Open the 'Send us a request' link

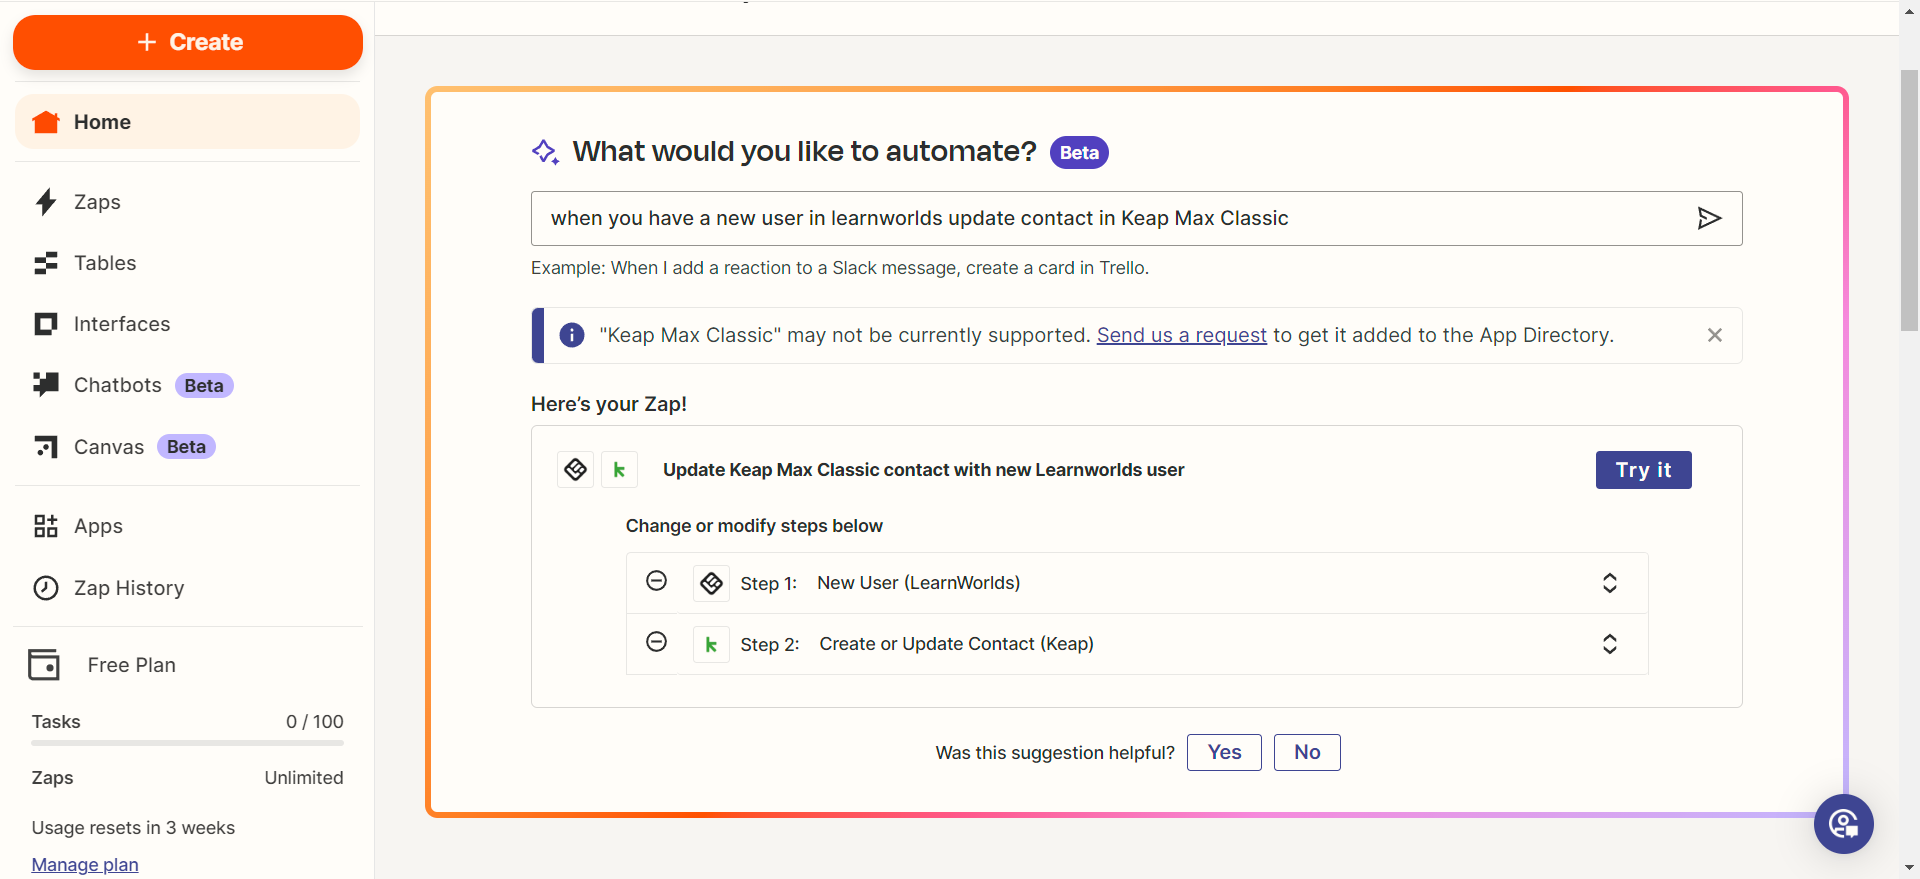[x=1182, y=335]
